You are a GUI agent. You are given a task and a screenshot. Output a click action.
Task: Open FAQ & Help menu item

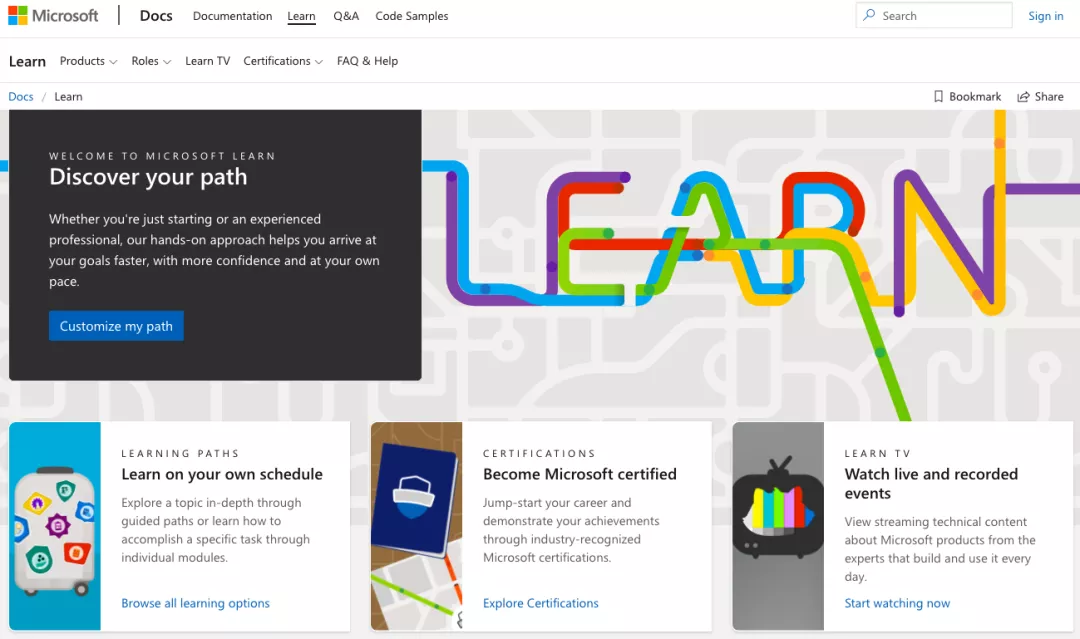click(367, 61)
